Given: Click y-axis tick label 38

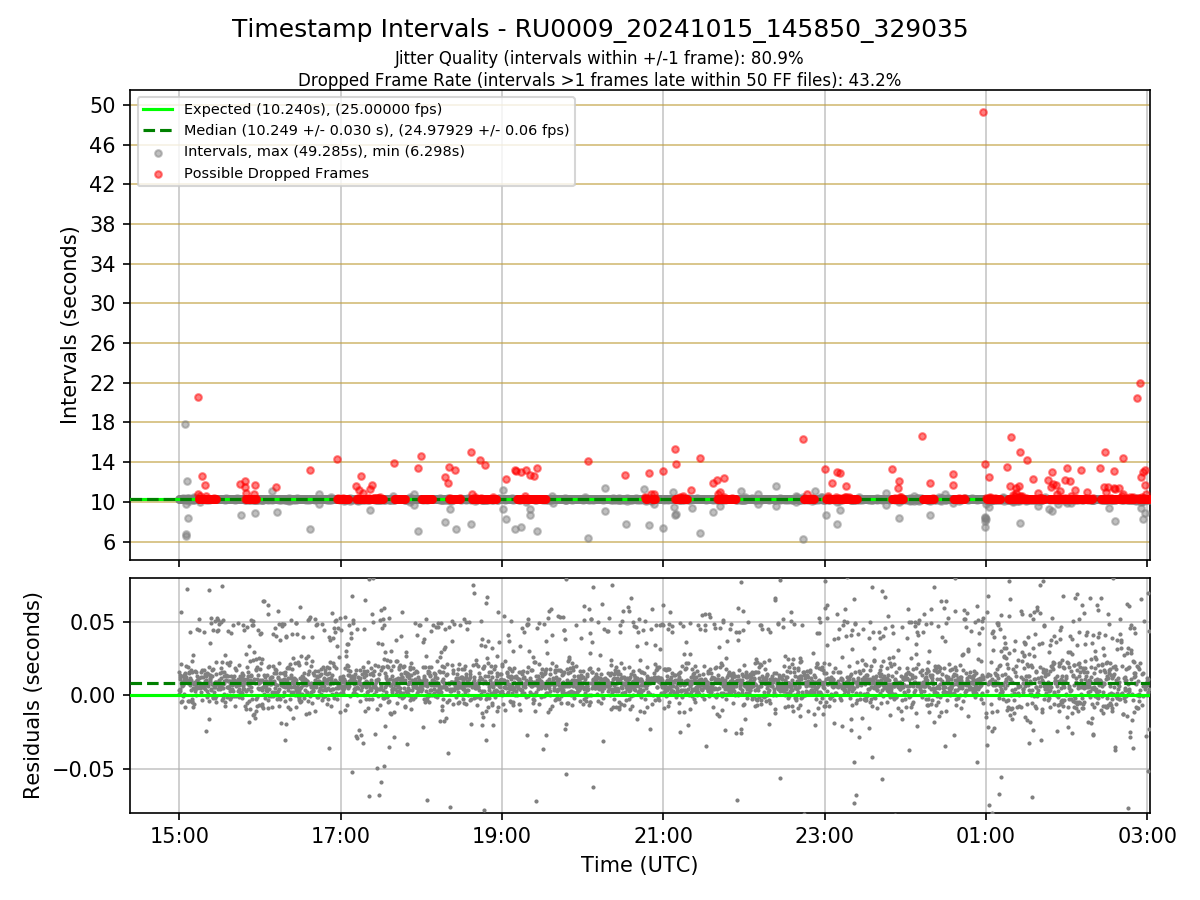Looking at the screenshot, I should tap(103, 224).
